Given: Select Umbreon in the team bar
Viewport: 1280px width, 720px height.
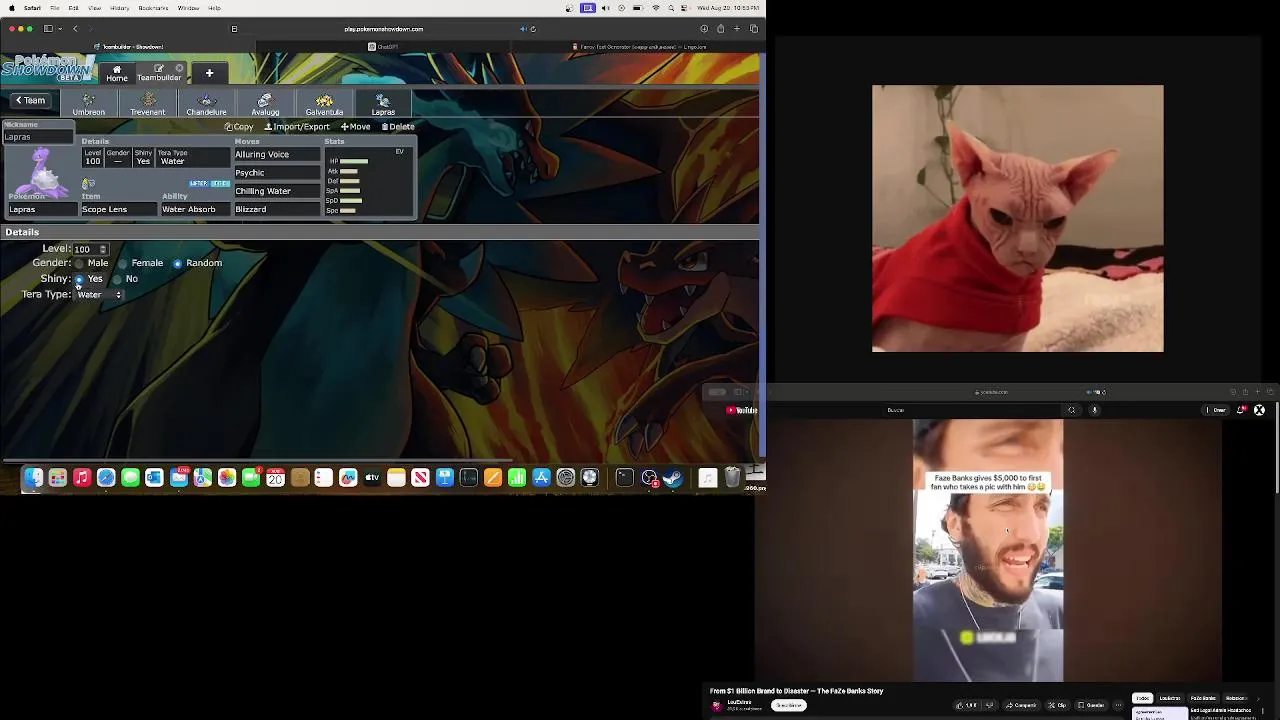Looking at the screenshot, I should point(89,104).
